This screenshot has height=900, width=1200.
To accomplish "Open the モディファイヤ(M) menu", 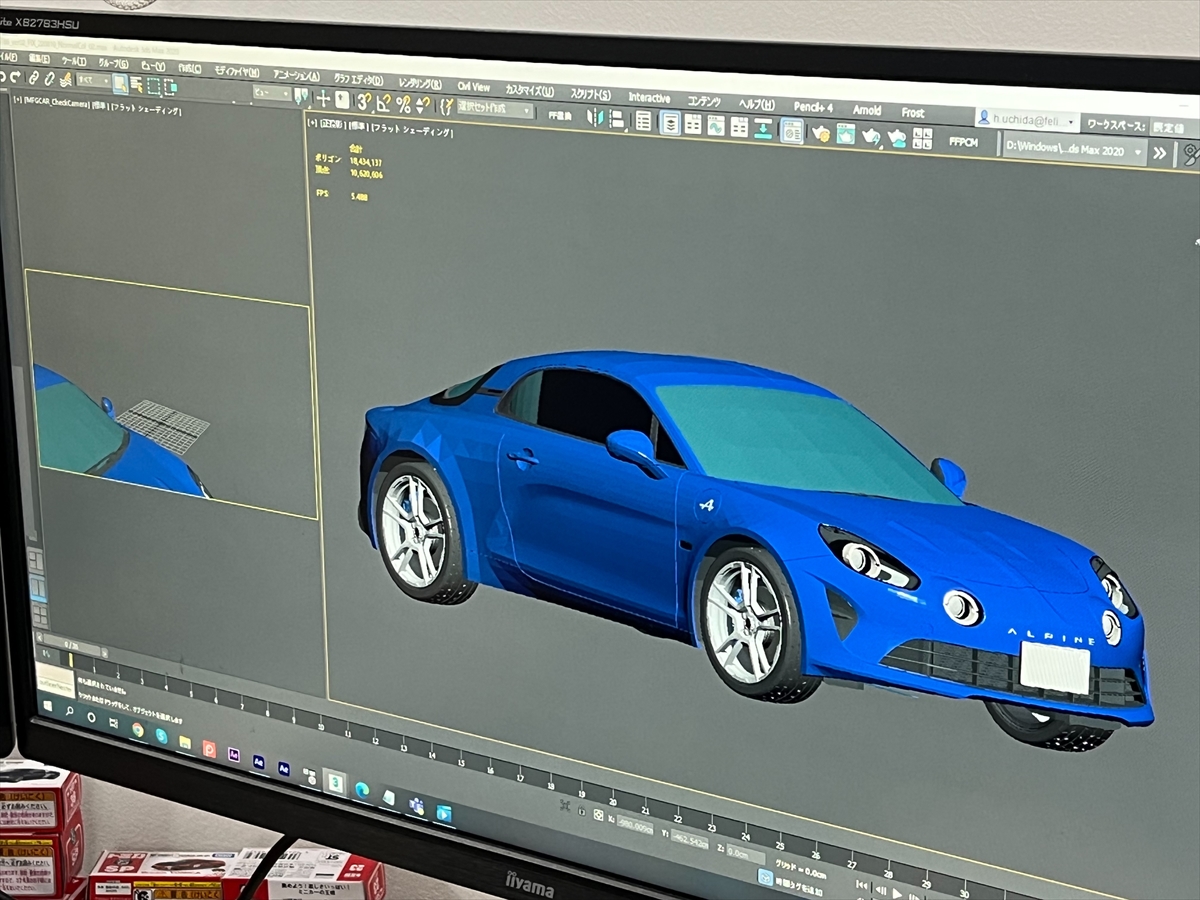I will pyautogui.click(x=237, y=71).
